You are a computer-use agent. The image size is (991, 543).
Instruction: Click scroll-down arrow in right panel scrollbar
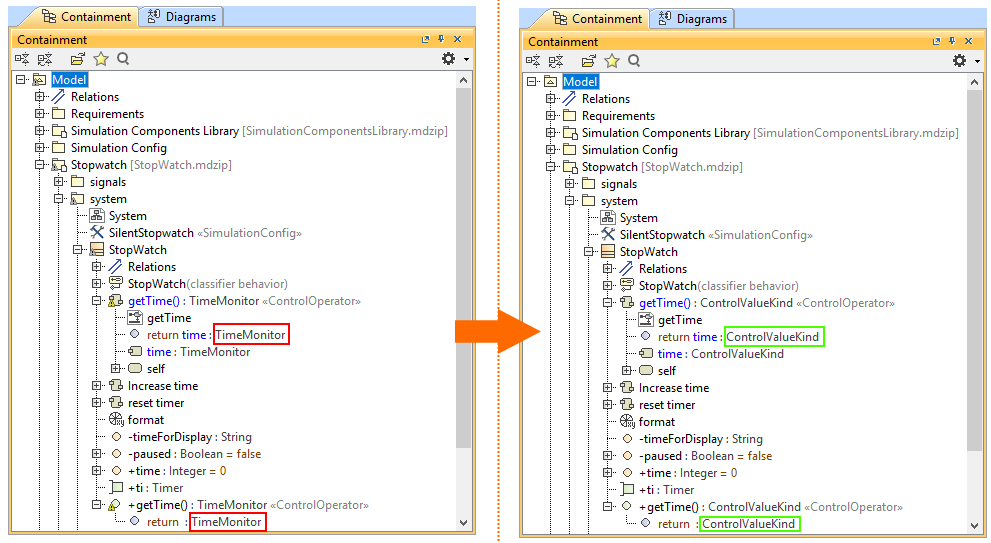[x=974, y=525]
